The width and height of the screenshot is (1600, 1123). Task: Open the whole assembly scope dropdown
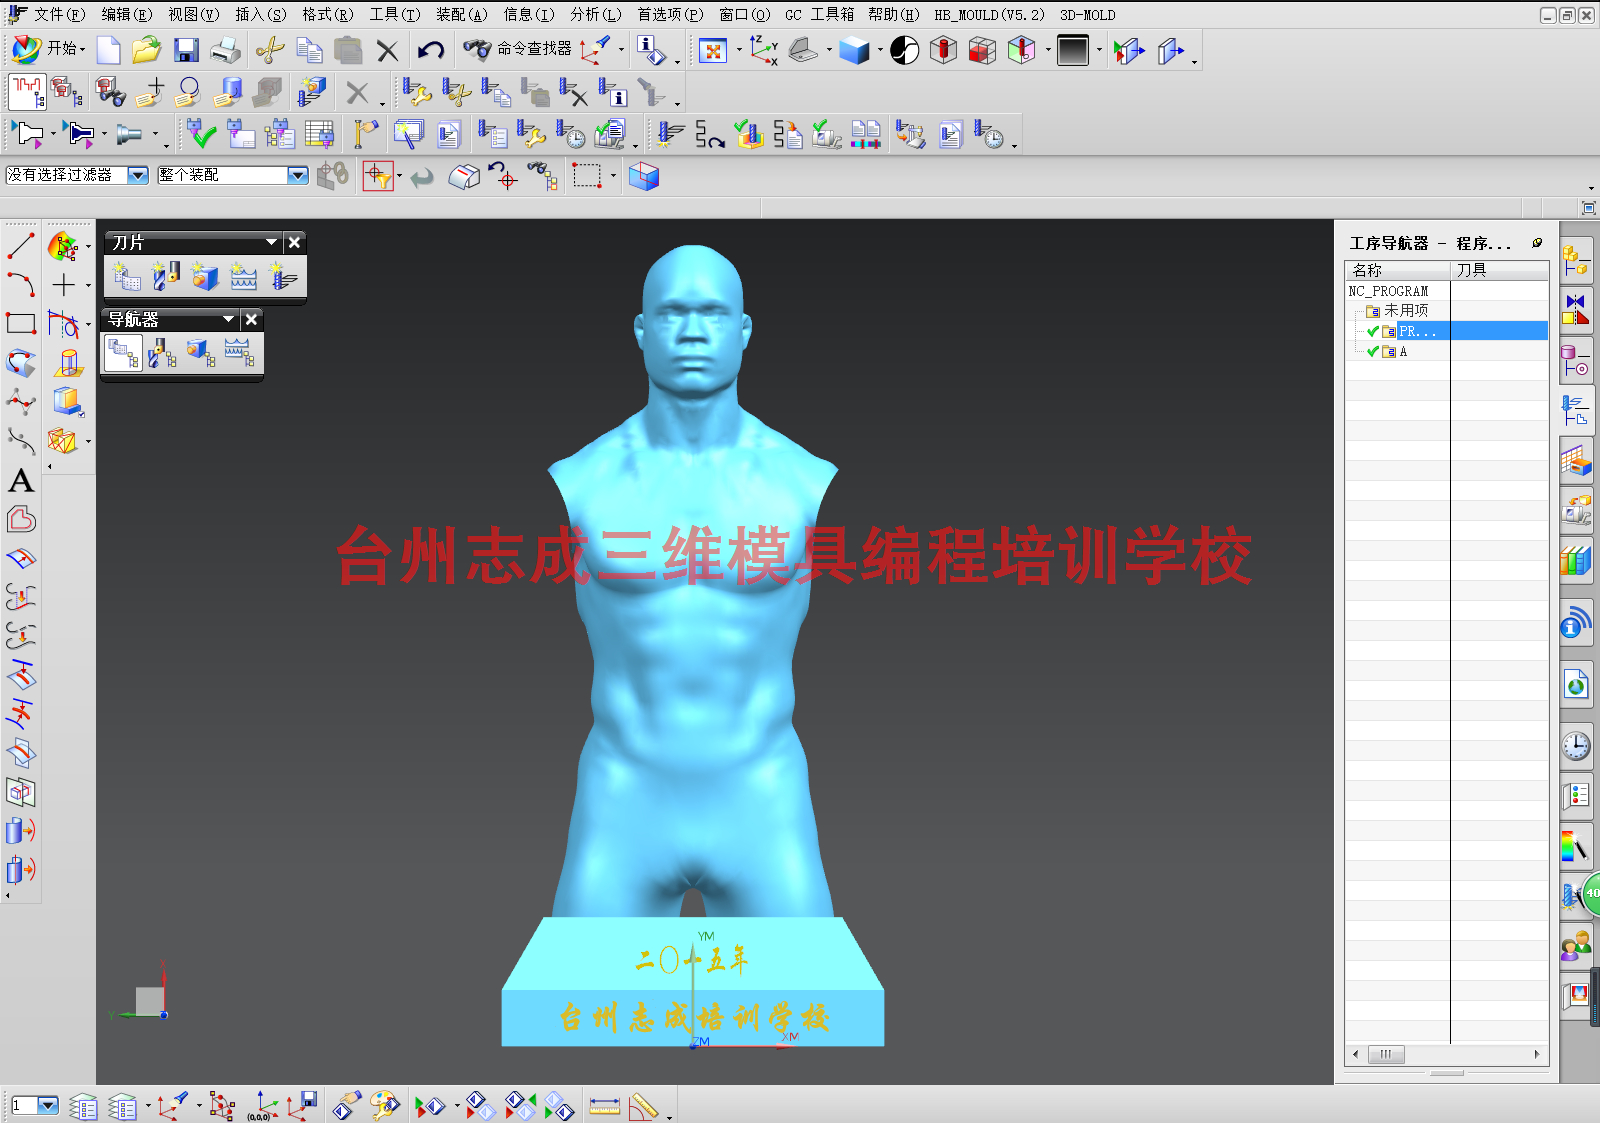(297, 175)
